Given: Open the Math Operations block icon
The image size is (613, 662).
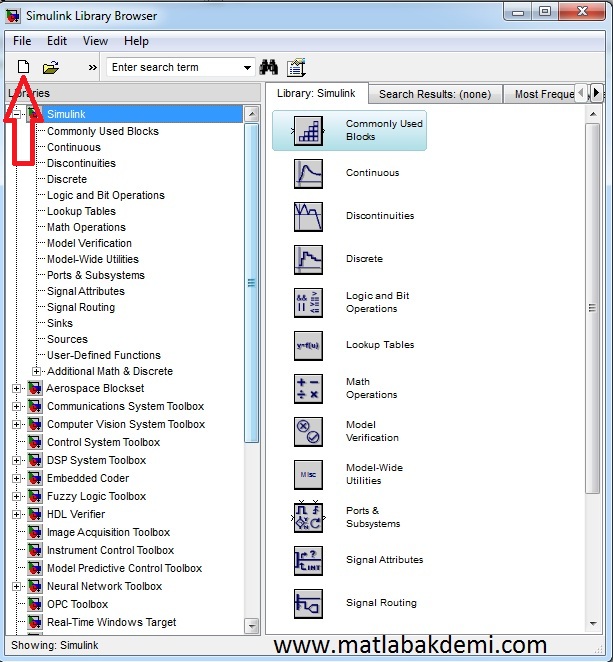Looking at the screenshot, I should tap(308, 389).
